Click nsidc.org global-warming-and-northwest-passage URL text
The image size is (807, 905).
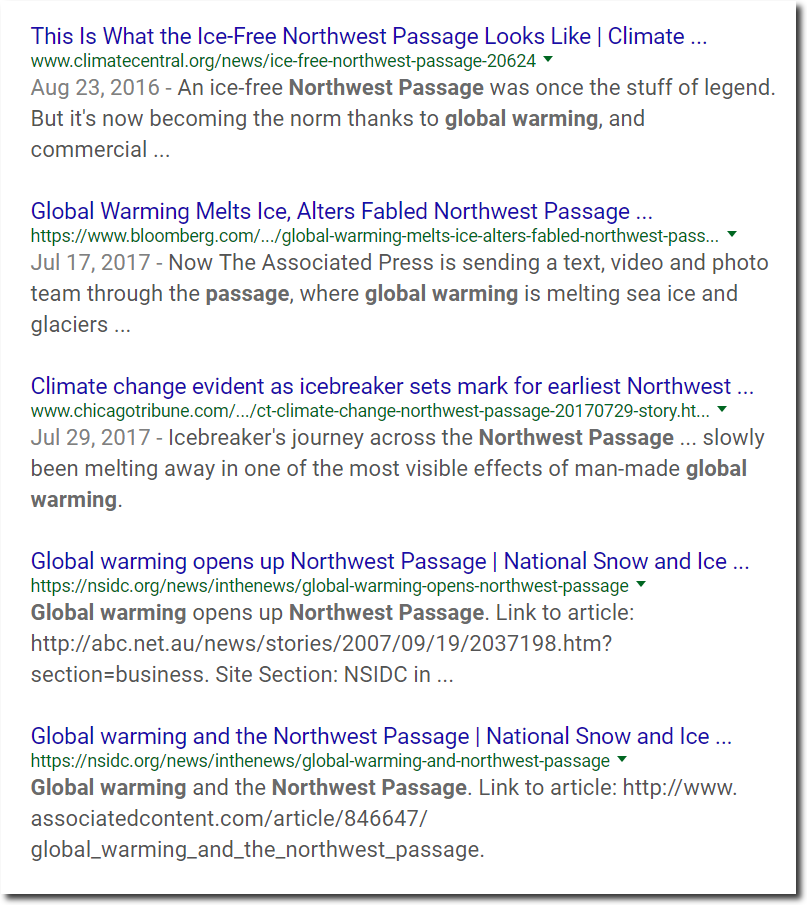[x=320, y=761]
